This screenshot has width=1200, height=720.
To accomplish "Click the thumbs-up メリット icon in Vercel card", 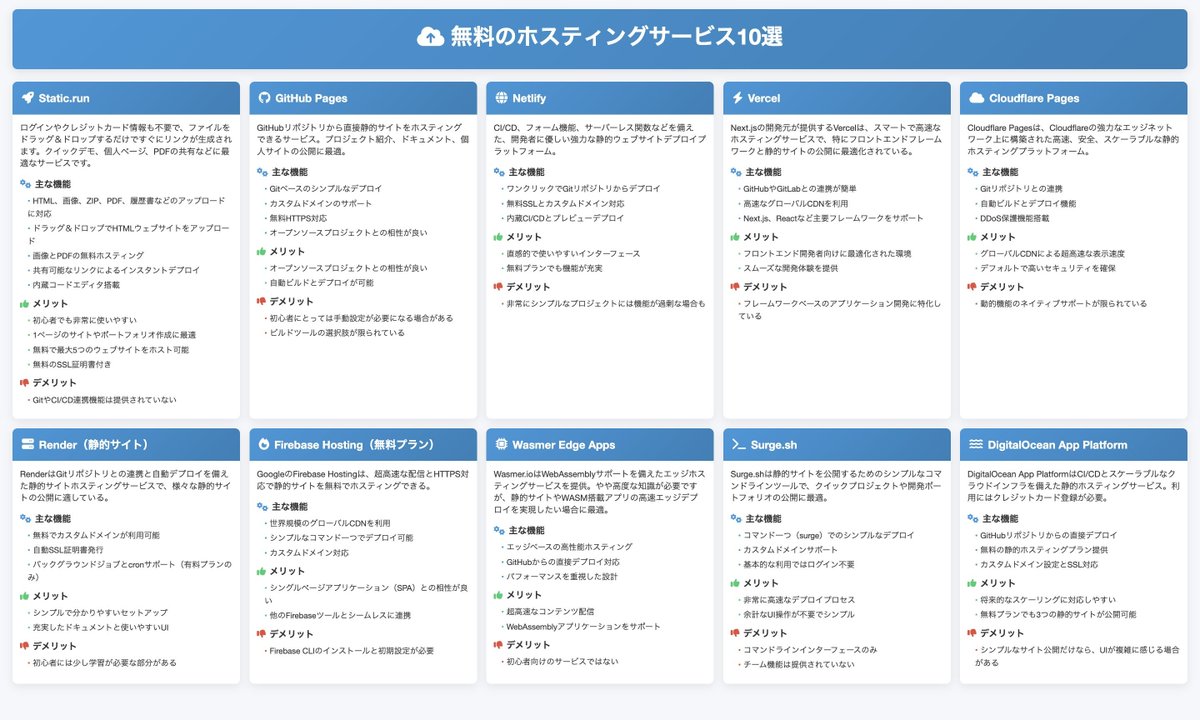I will [x=737, y=237].
